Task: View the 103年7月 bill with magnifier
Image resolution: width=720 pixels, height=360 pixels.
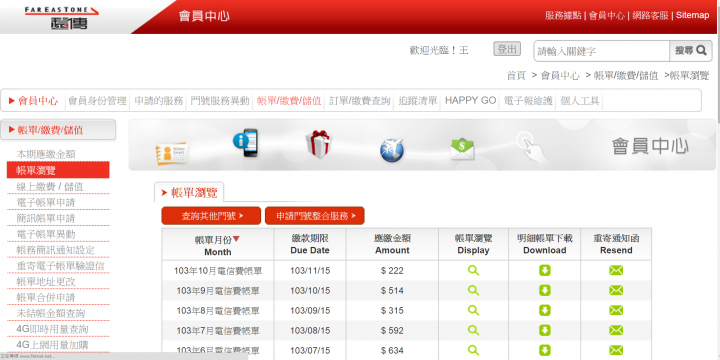Action: [x=473, y=330]
